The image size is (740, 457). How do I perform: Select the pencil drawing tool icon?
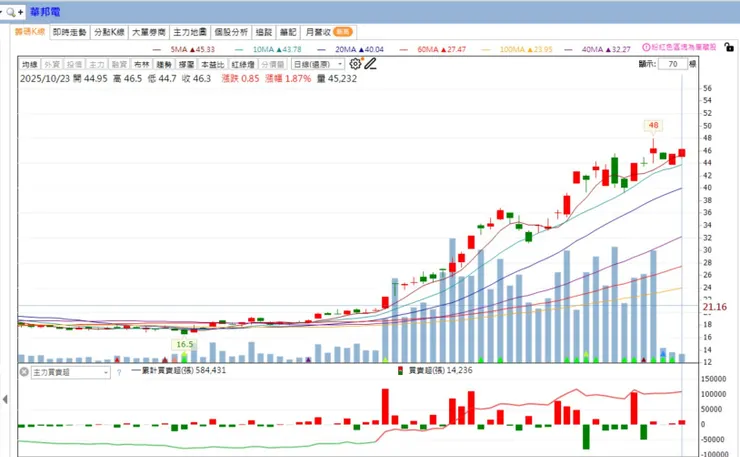coord(370,64)
